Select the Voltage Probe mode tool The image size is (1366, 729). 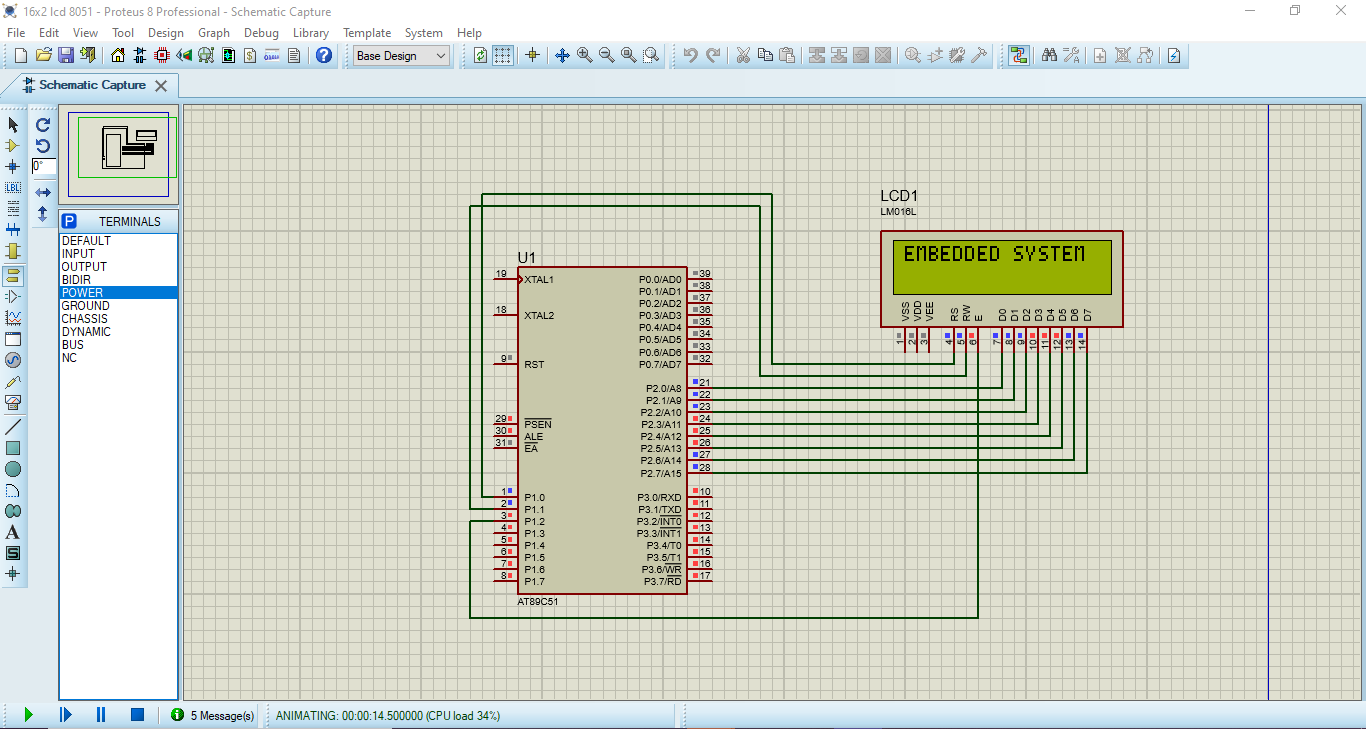(x=13, y=381)
